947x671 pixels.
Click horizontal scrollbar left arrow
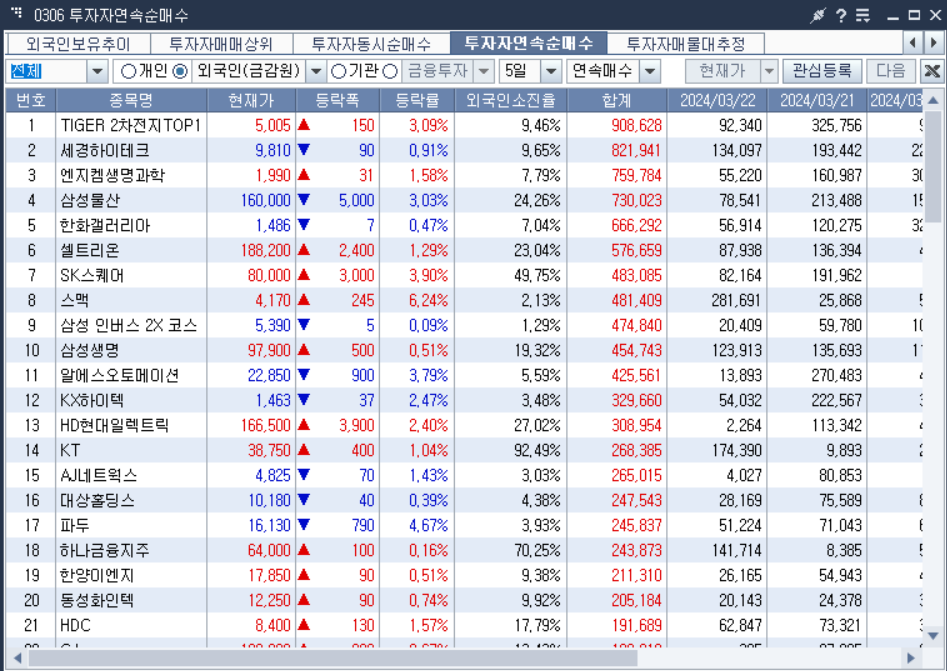pos(16,657)
